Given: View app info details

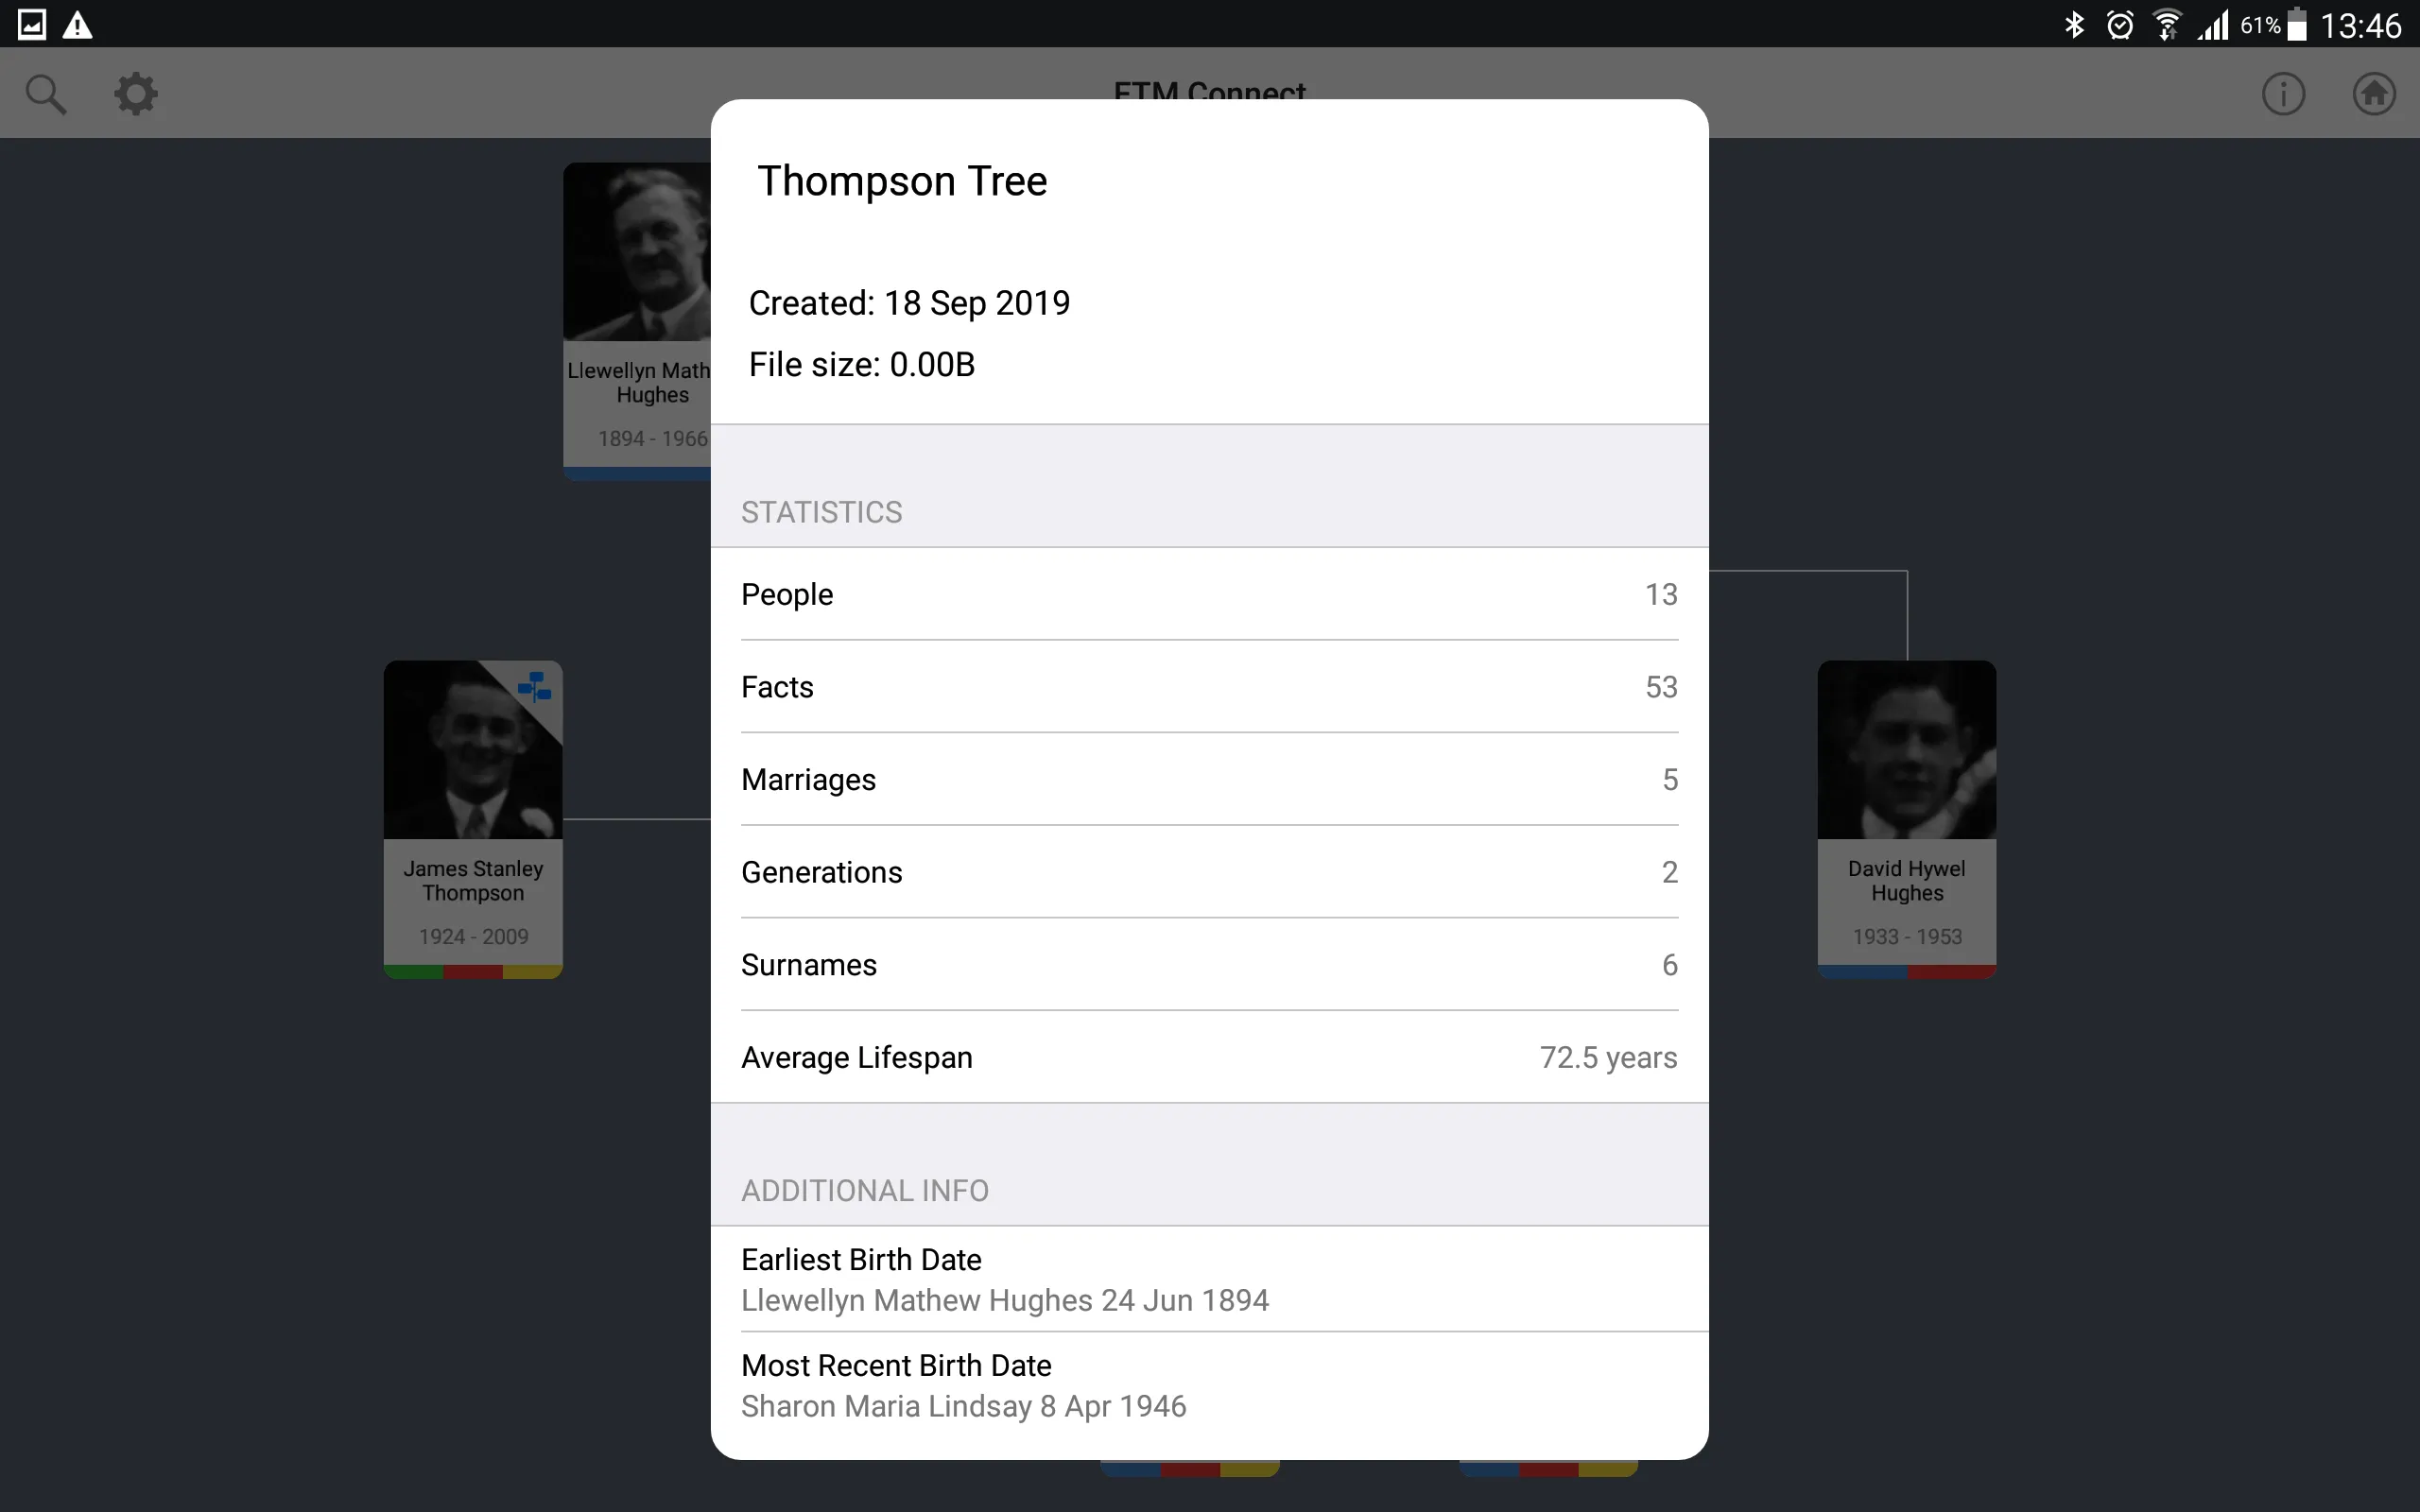Looking at the screenshot, I should (x=2282, y=94).
